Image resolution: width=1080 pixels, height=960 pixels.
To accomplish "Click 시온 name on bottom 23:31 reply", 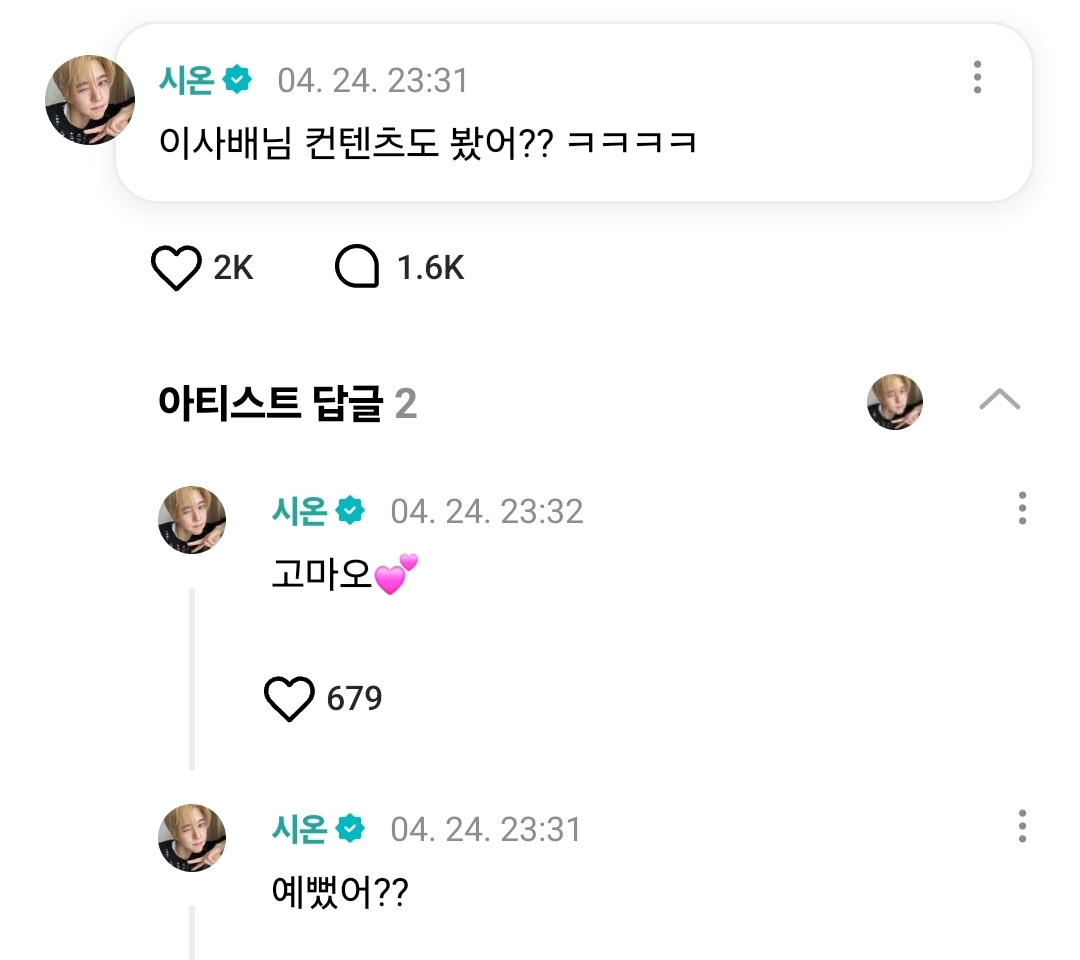I will (x=300, y=829).
